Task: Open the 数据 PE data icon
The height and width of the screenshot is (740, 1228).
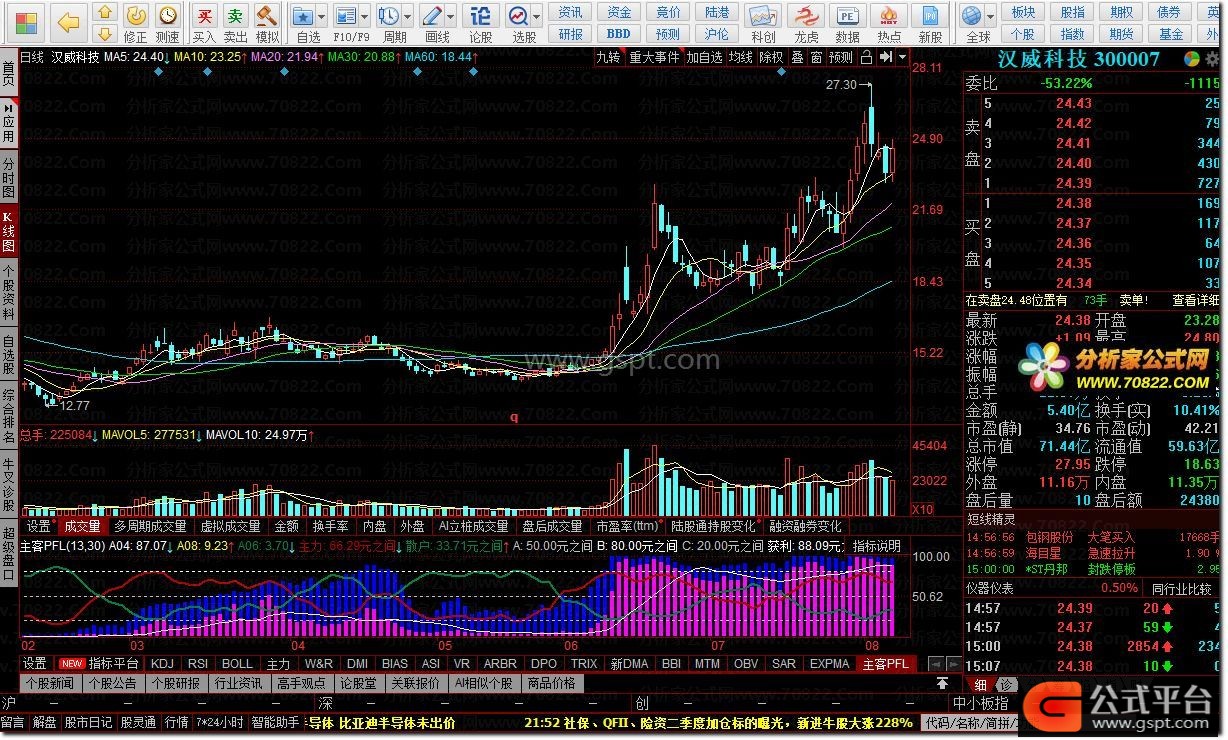Action: tap(848, 16)
